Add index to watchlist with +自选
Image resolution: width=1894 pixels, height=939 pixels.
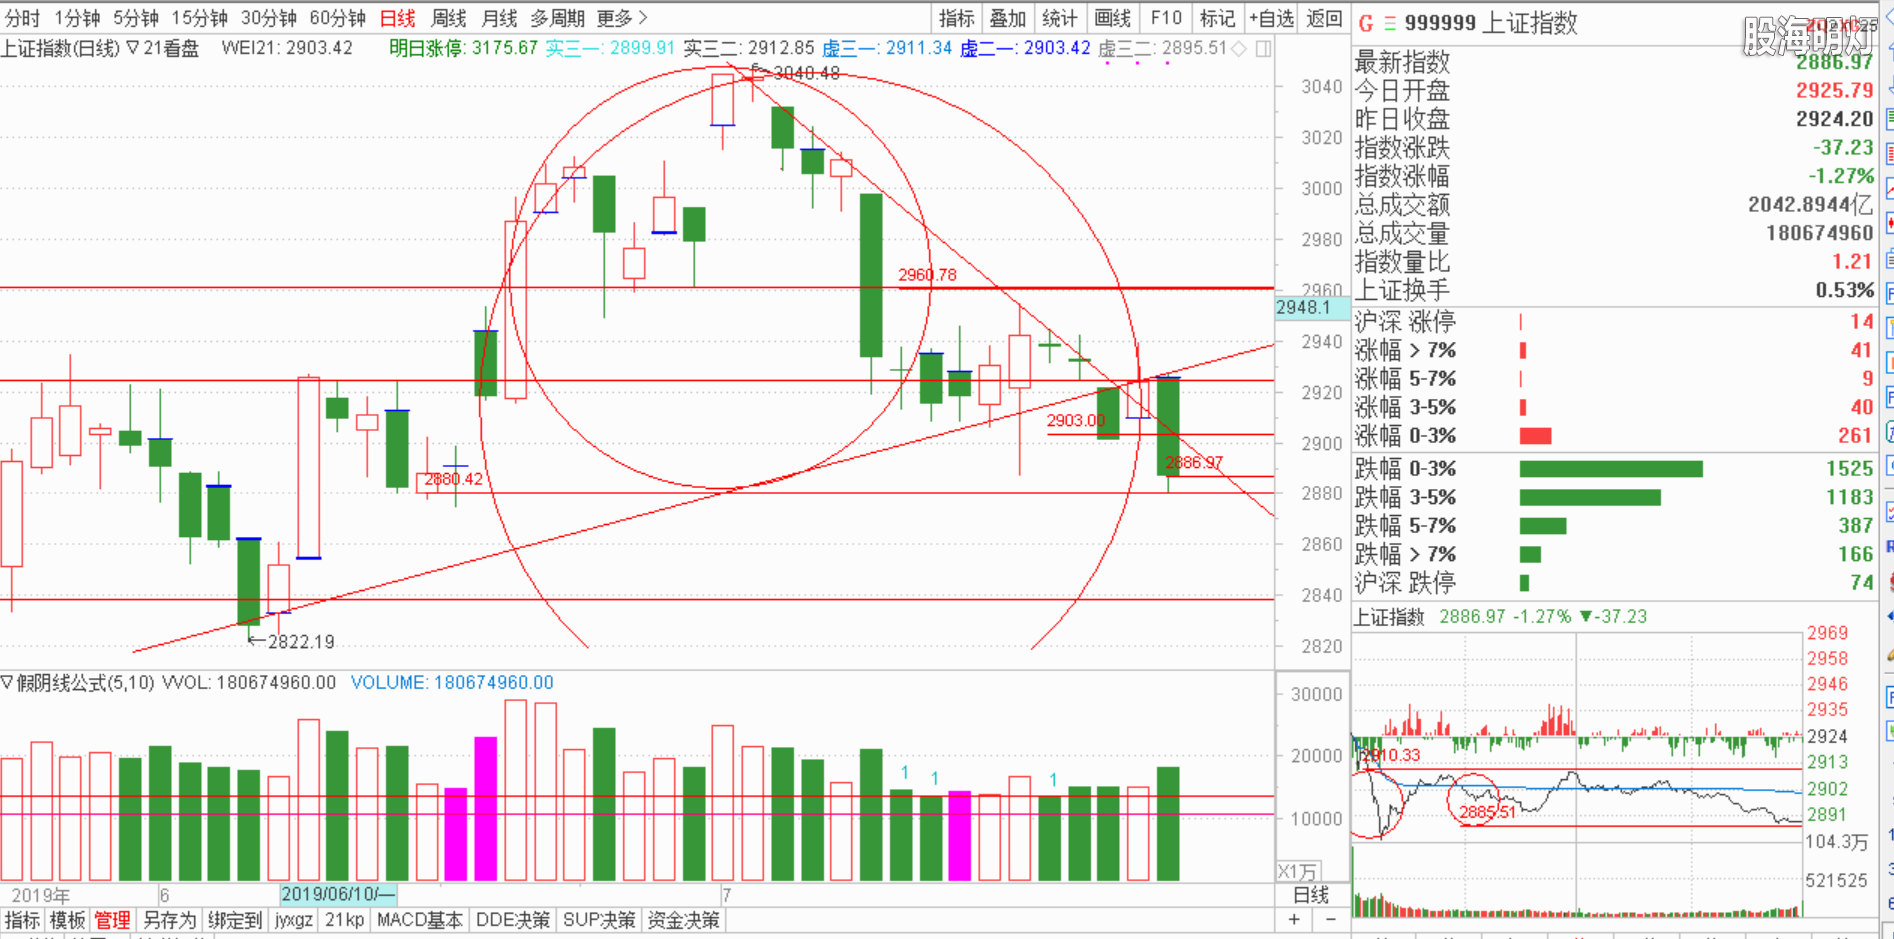tap(1271, 18)
